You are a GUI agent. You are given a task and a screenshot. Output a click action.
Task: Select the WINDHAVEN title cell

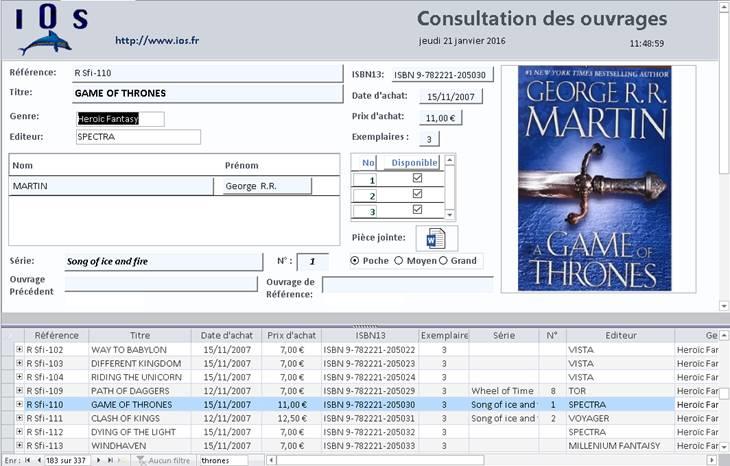(140, 446)
